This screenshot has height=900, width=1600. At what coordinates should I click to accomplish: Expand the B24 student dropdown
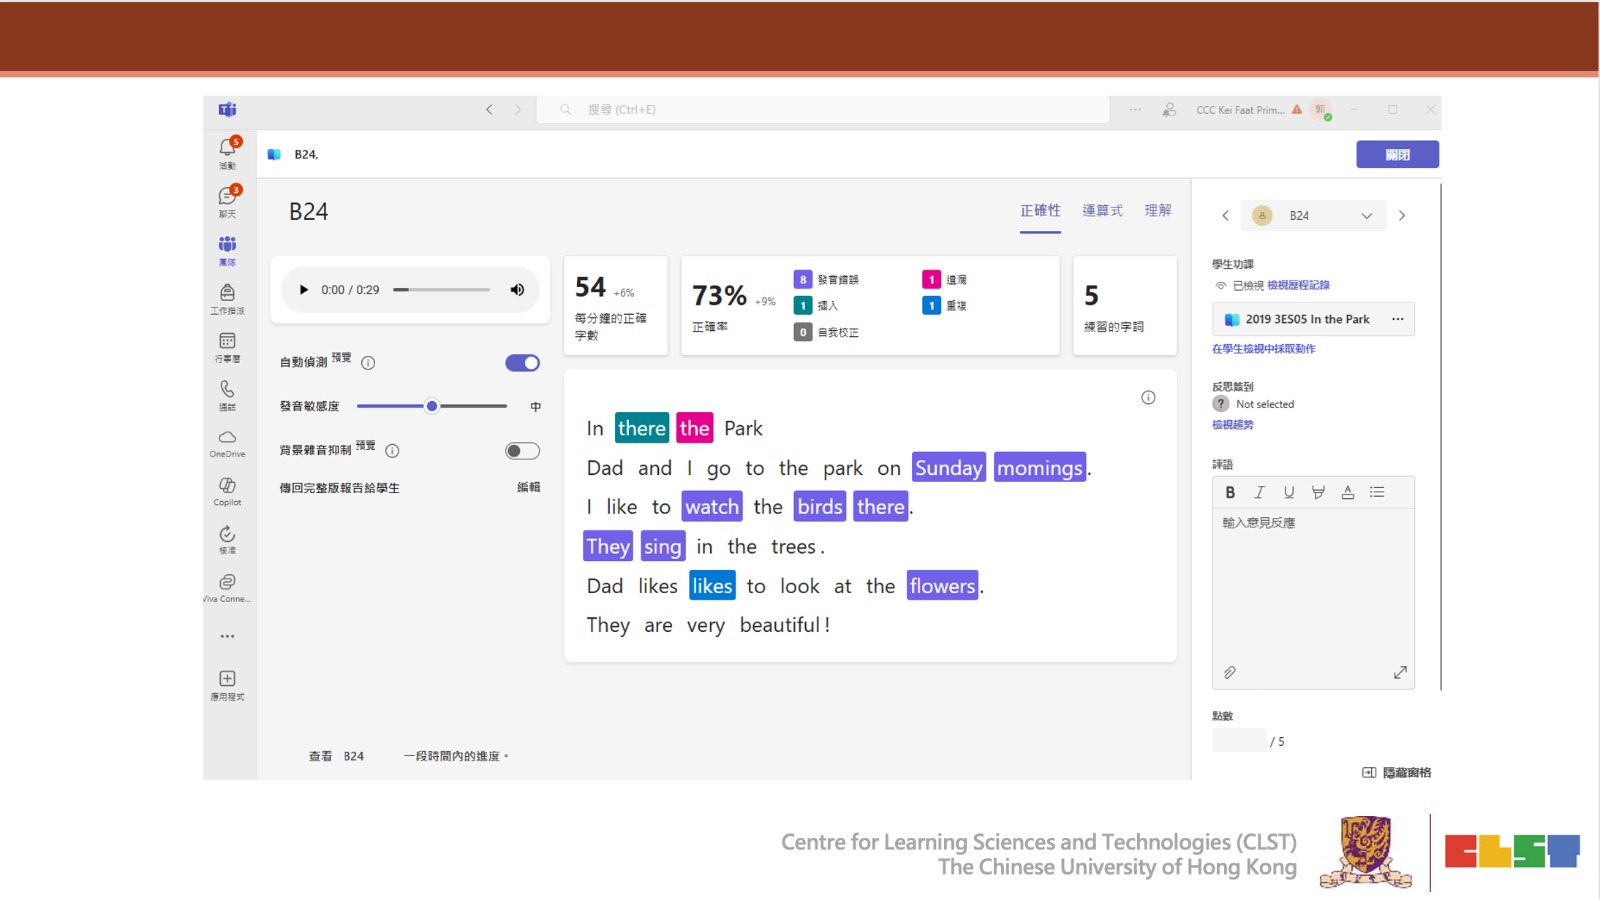(x=1366, y=216)
